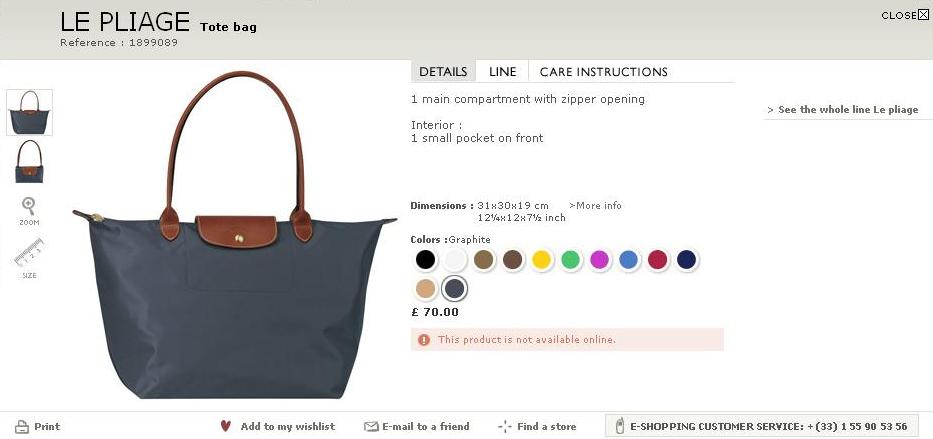Screen dimensions: 933x439
Task: Click Add to my wishlist link
Action: (x=287, y=427)
